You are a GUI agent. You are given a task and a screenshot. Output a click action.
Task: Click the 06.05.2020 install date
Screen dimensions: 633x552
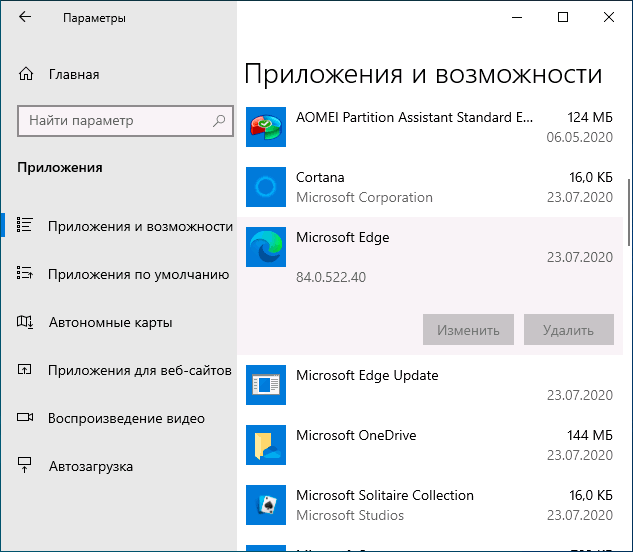[x=580, y=137]
